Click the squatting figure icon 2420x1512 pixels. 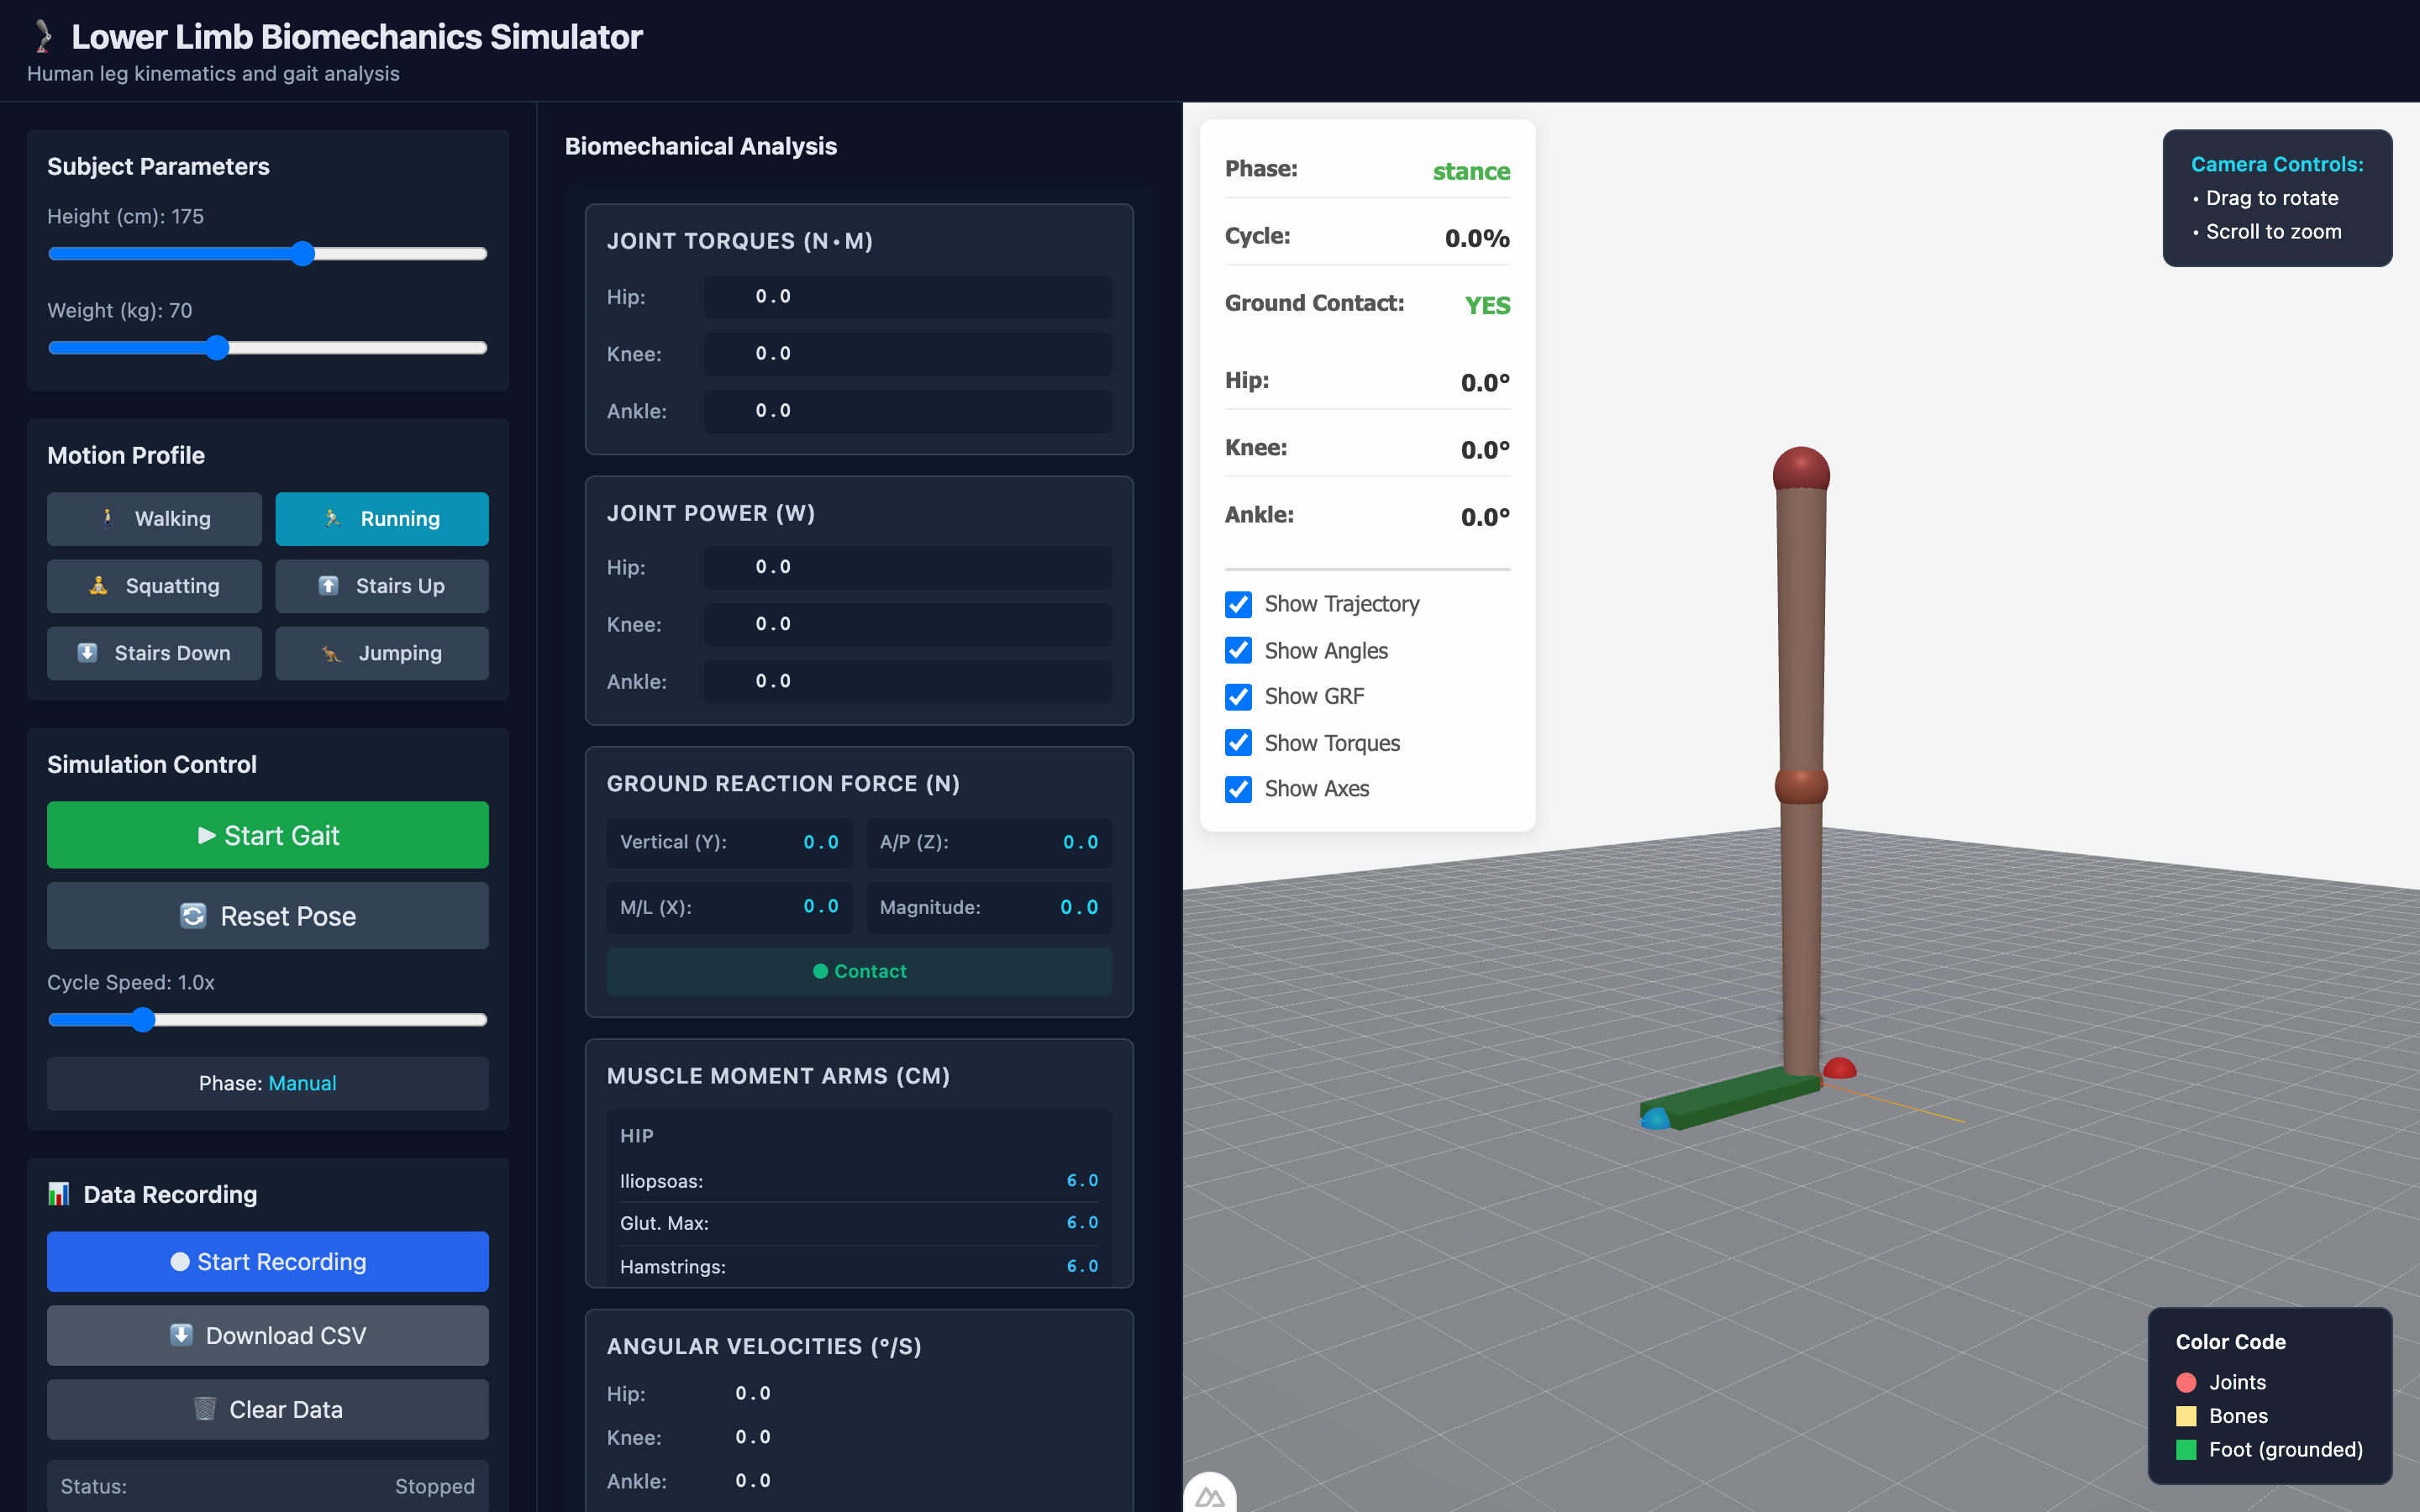click(98, 585)
